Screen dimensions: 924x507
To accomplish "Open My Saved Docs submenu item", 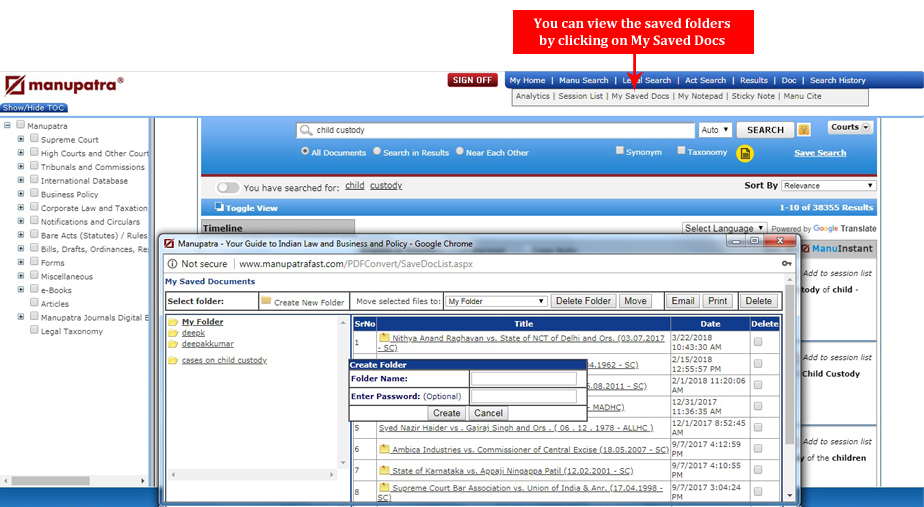I will coord(640,96).
